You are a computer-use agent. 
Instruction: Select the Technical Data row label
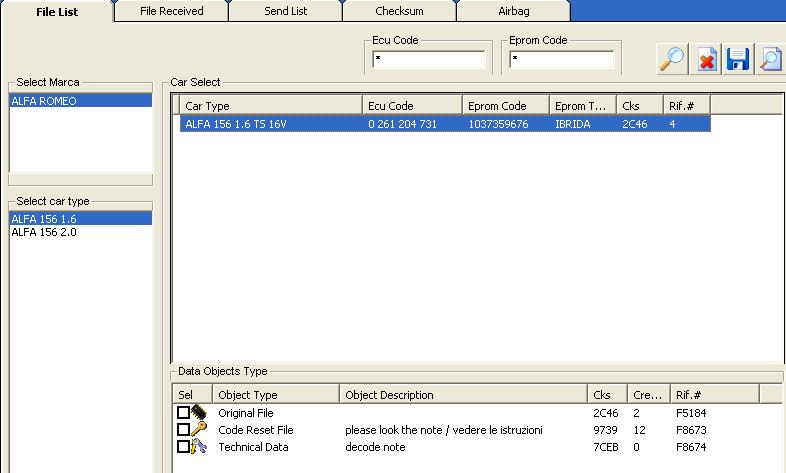pyautogui.click(x=253, y=447)
